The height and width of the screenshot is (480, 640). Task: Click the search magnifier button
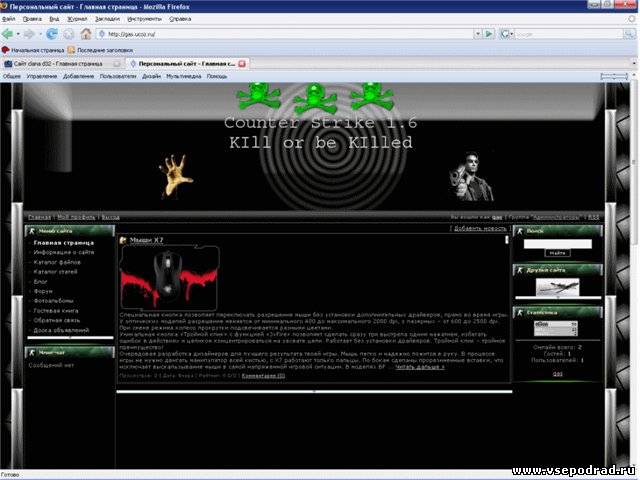point(629,34)
